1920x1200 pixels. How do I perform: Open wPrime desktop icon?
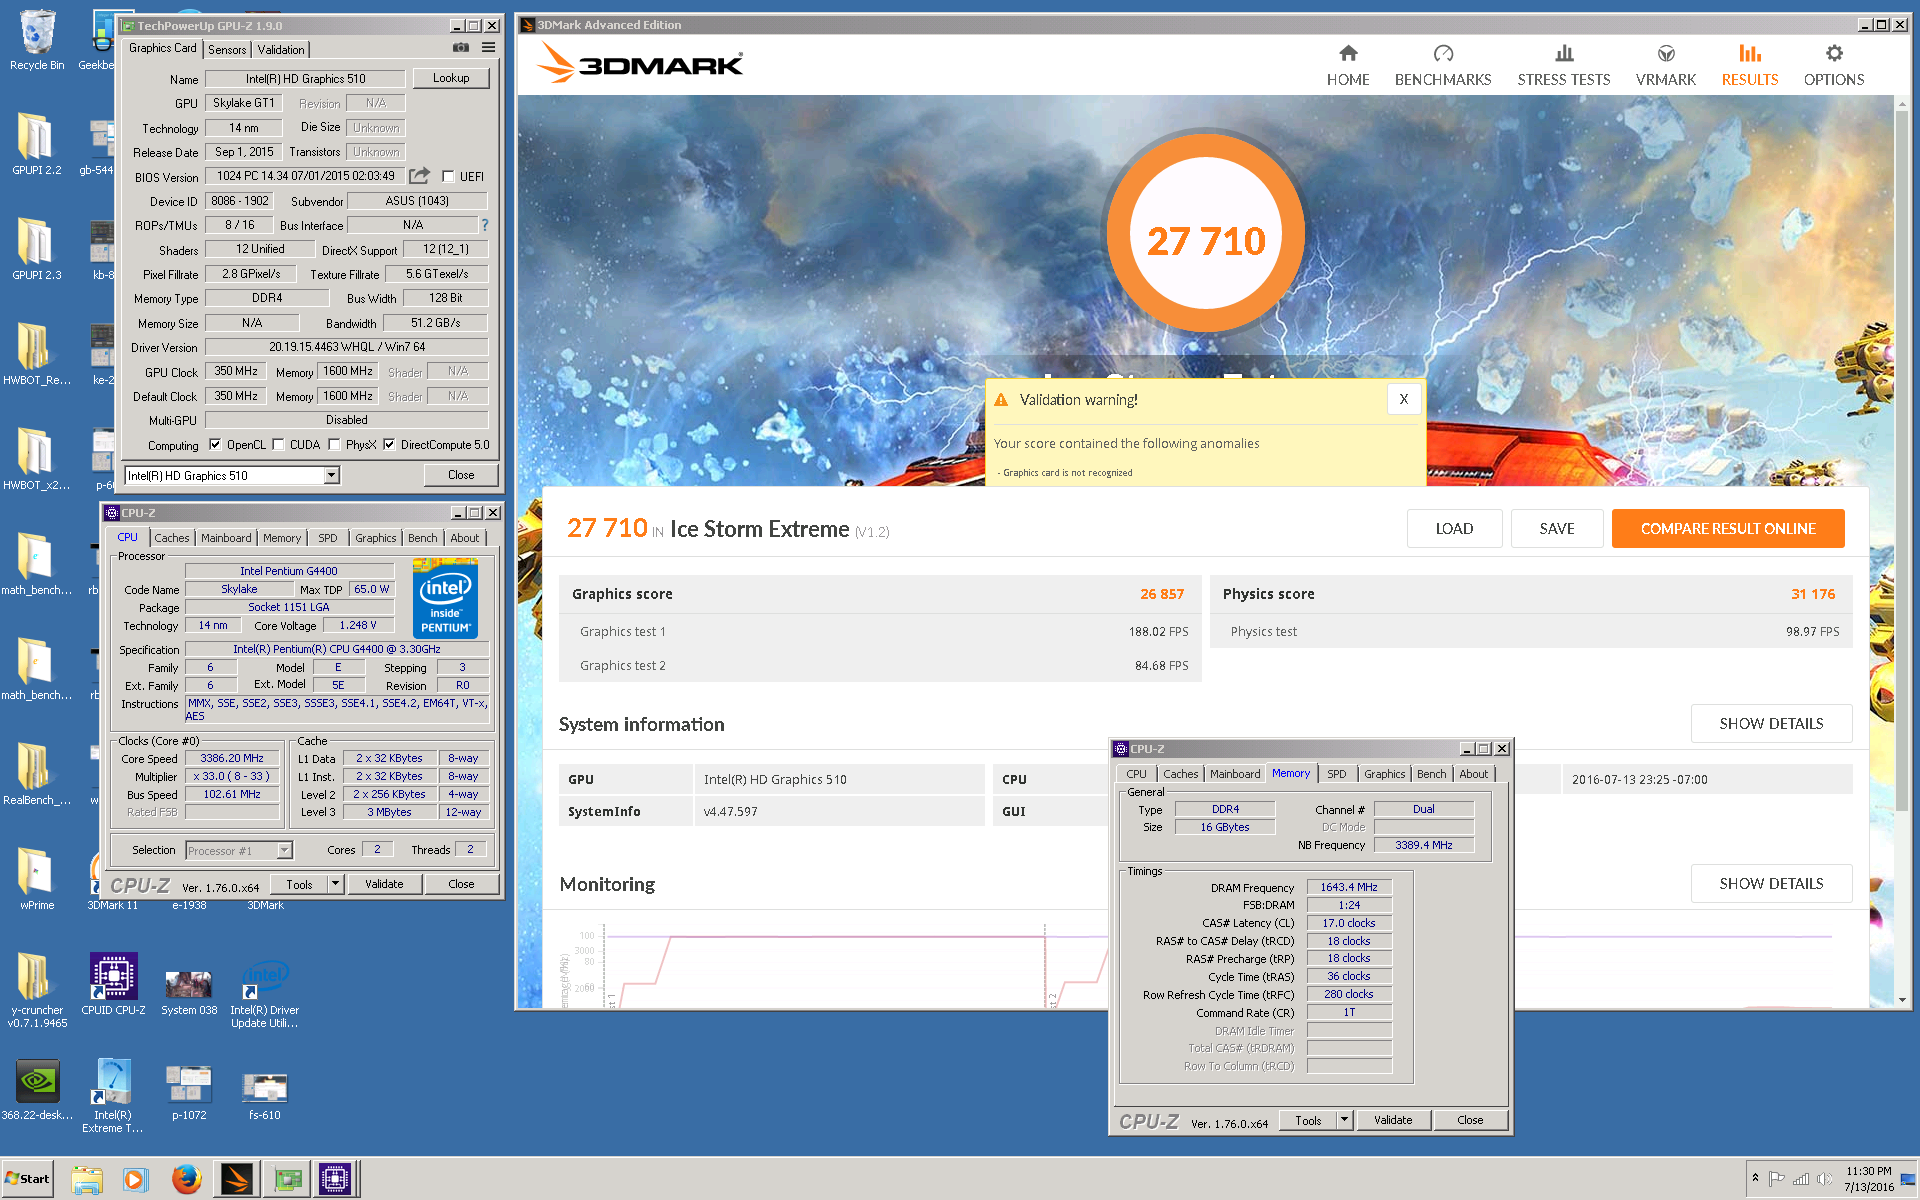37,878
